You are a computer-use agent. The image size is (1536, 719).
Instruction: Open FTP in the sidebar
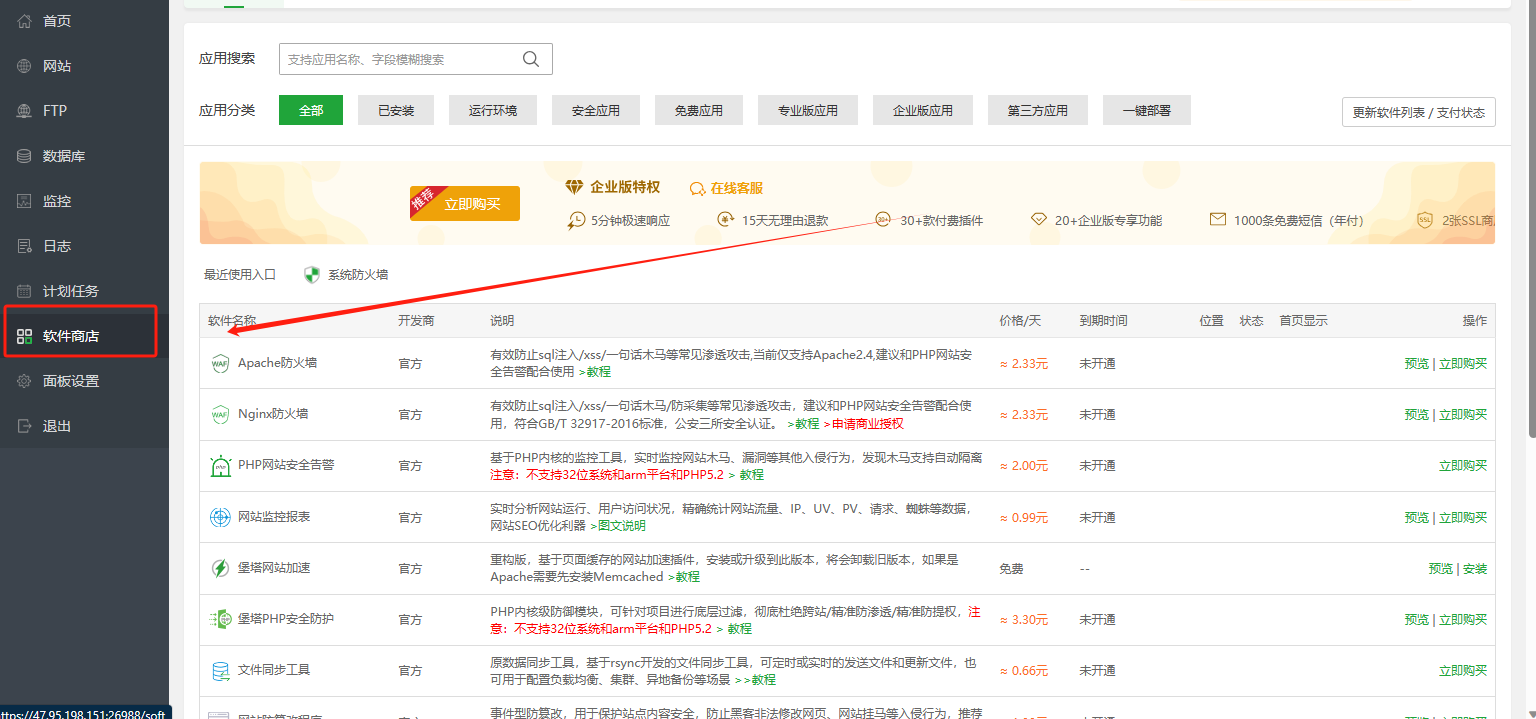click(84, 111)
